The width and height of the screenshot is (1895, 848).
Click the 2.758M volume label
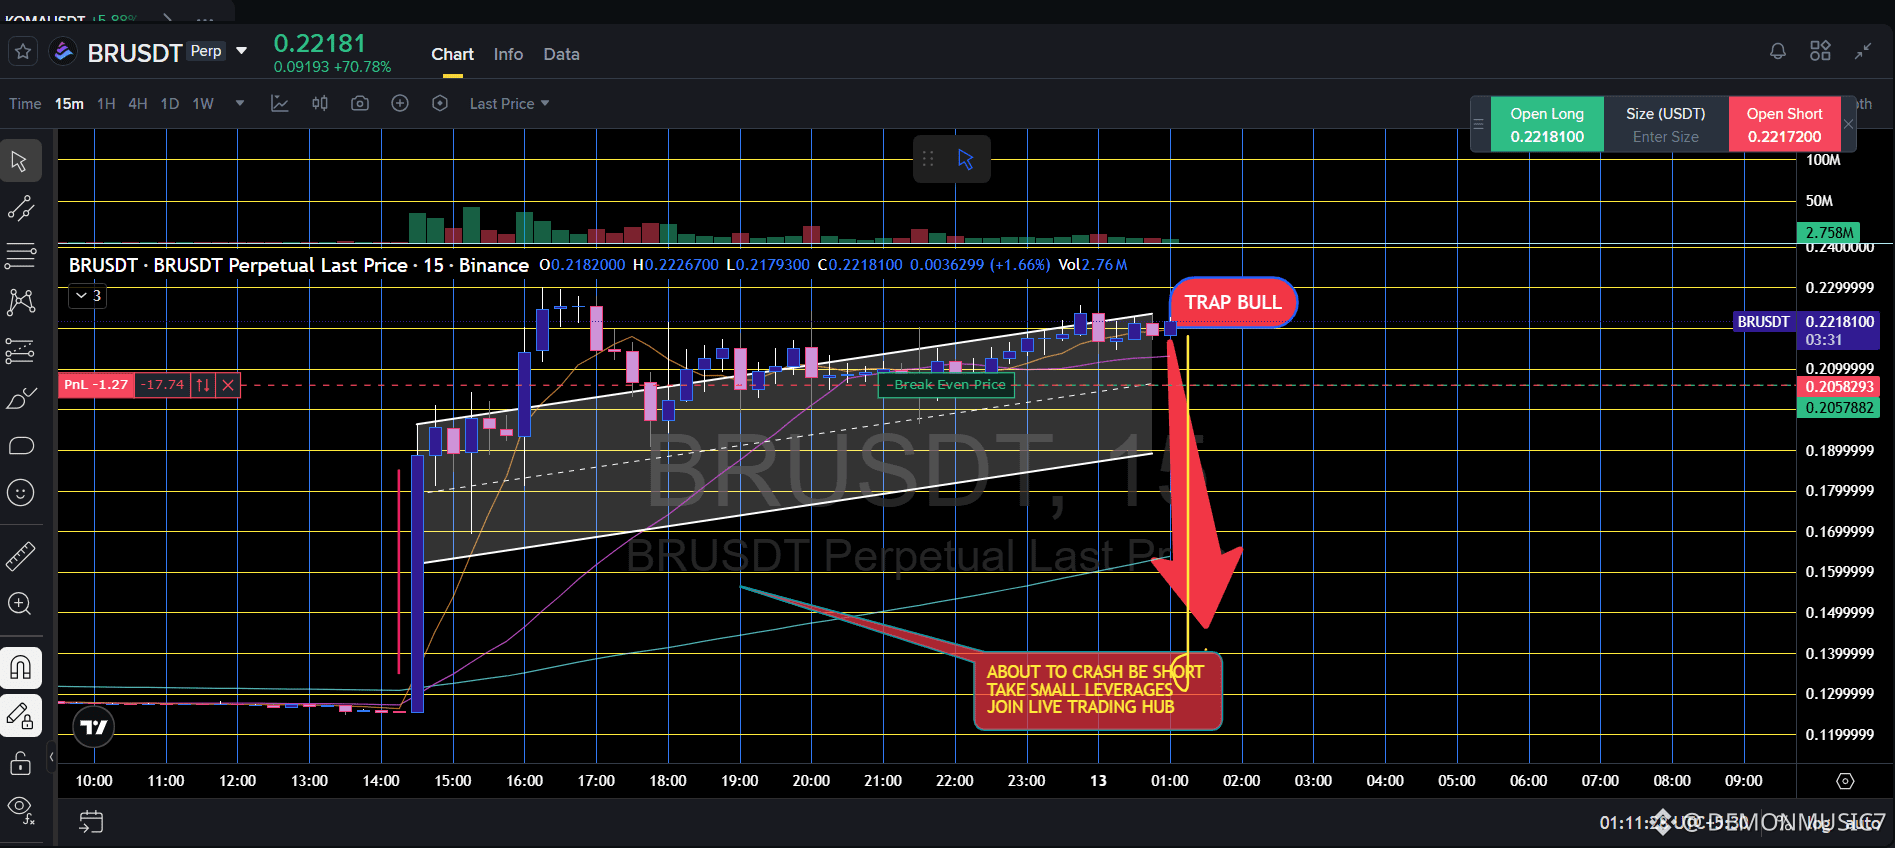point(1829,233)
